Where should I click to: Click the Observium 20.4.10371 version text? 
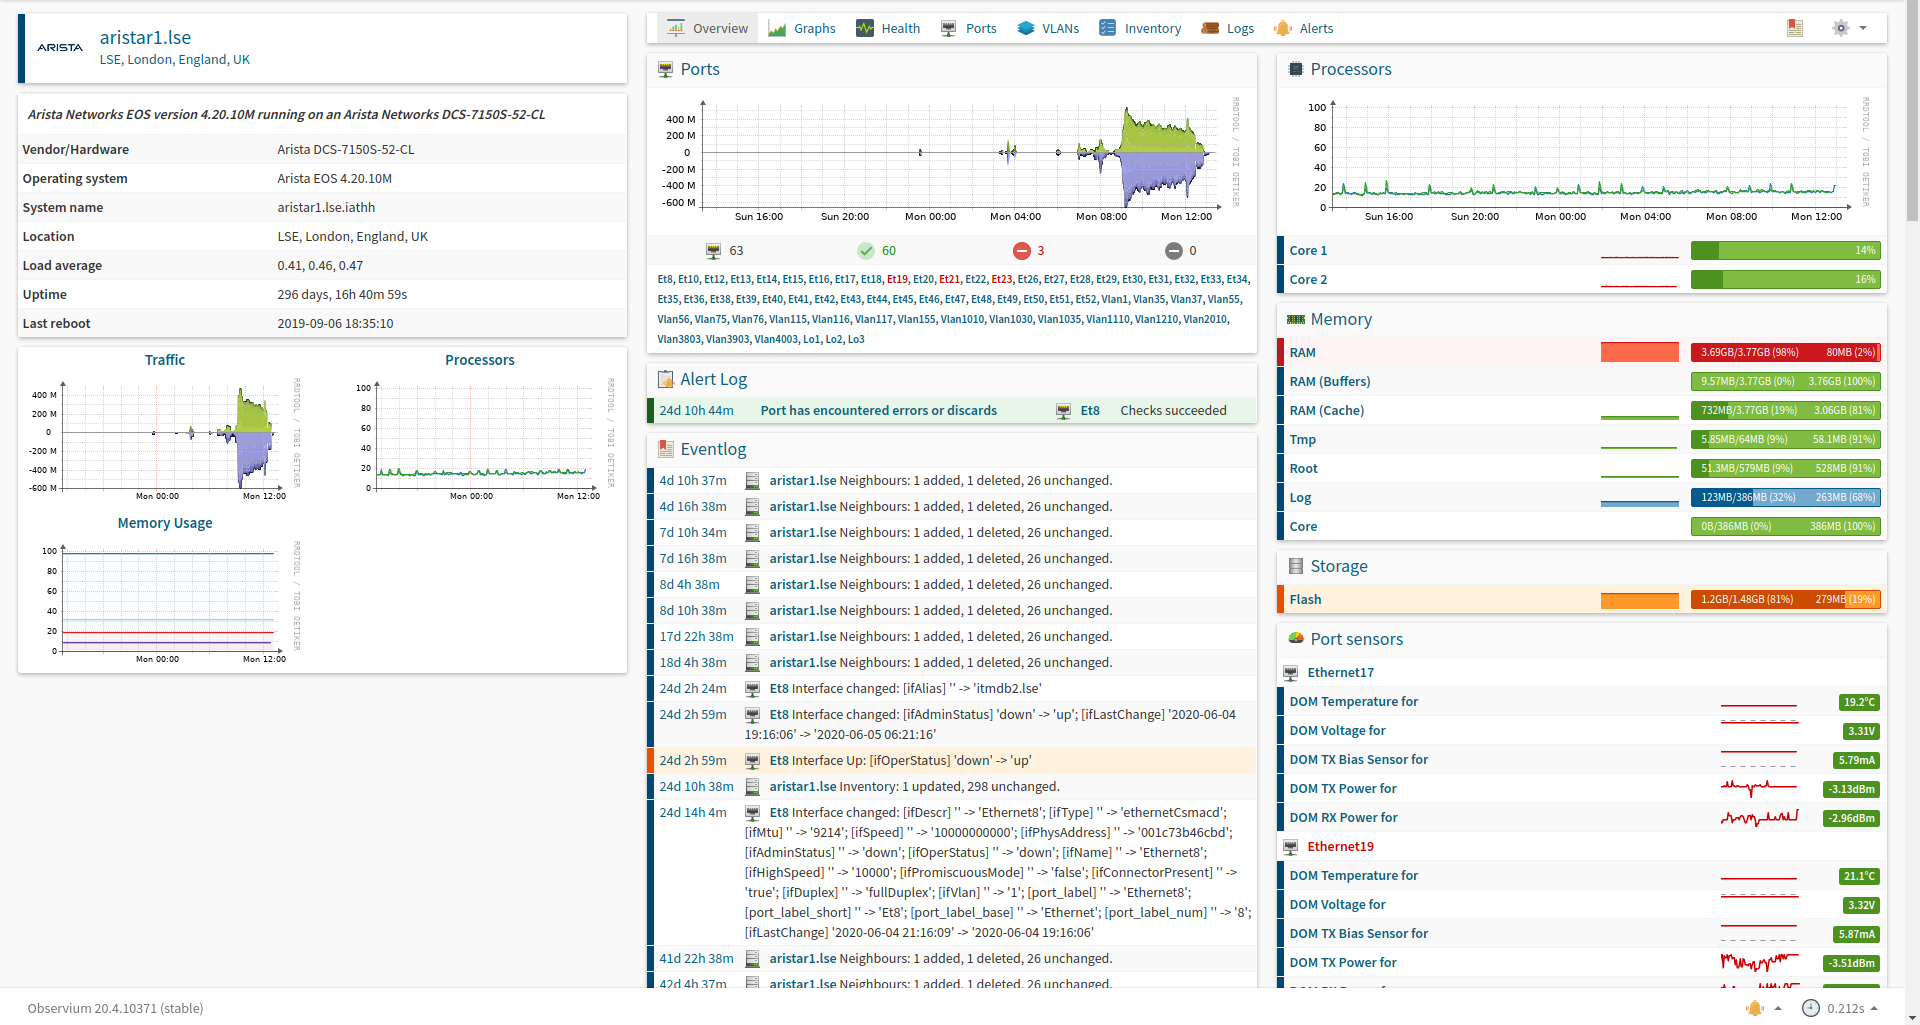tap(115, 1008)
